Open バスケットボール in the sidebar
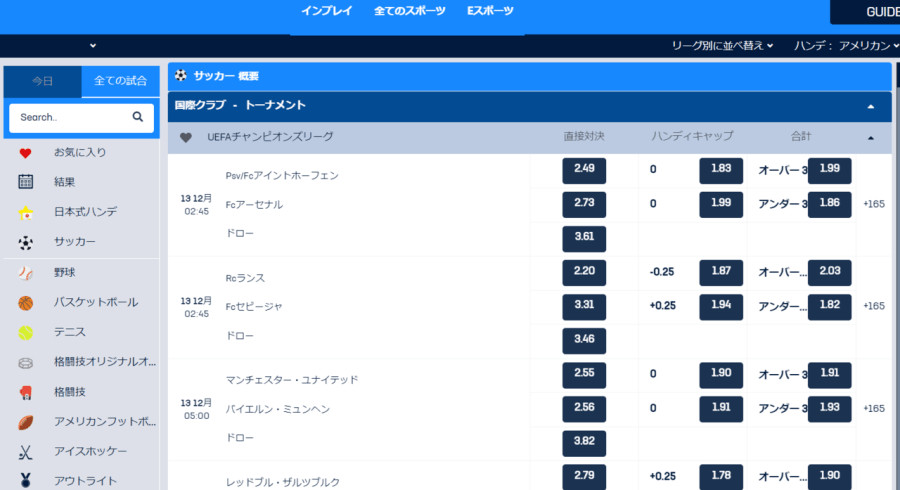 96,302
